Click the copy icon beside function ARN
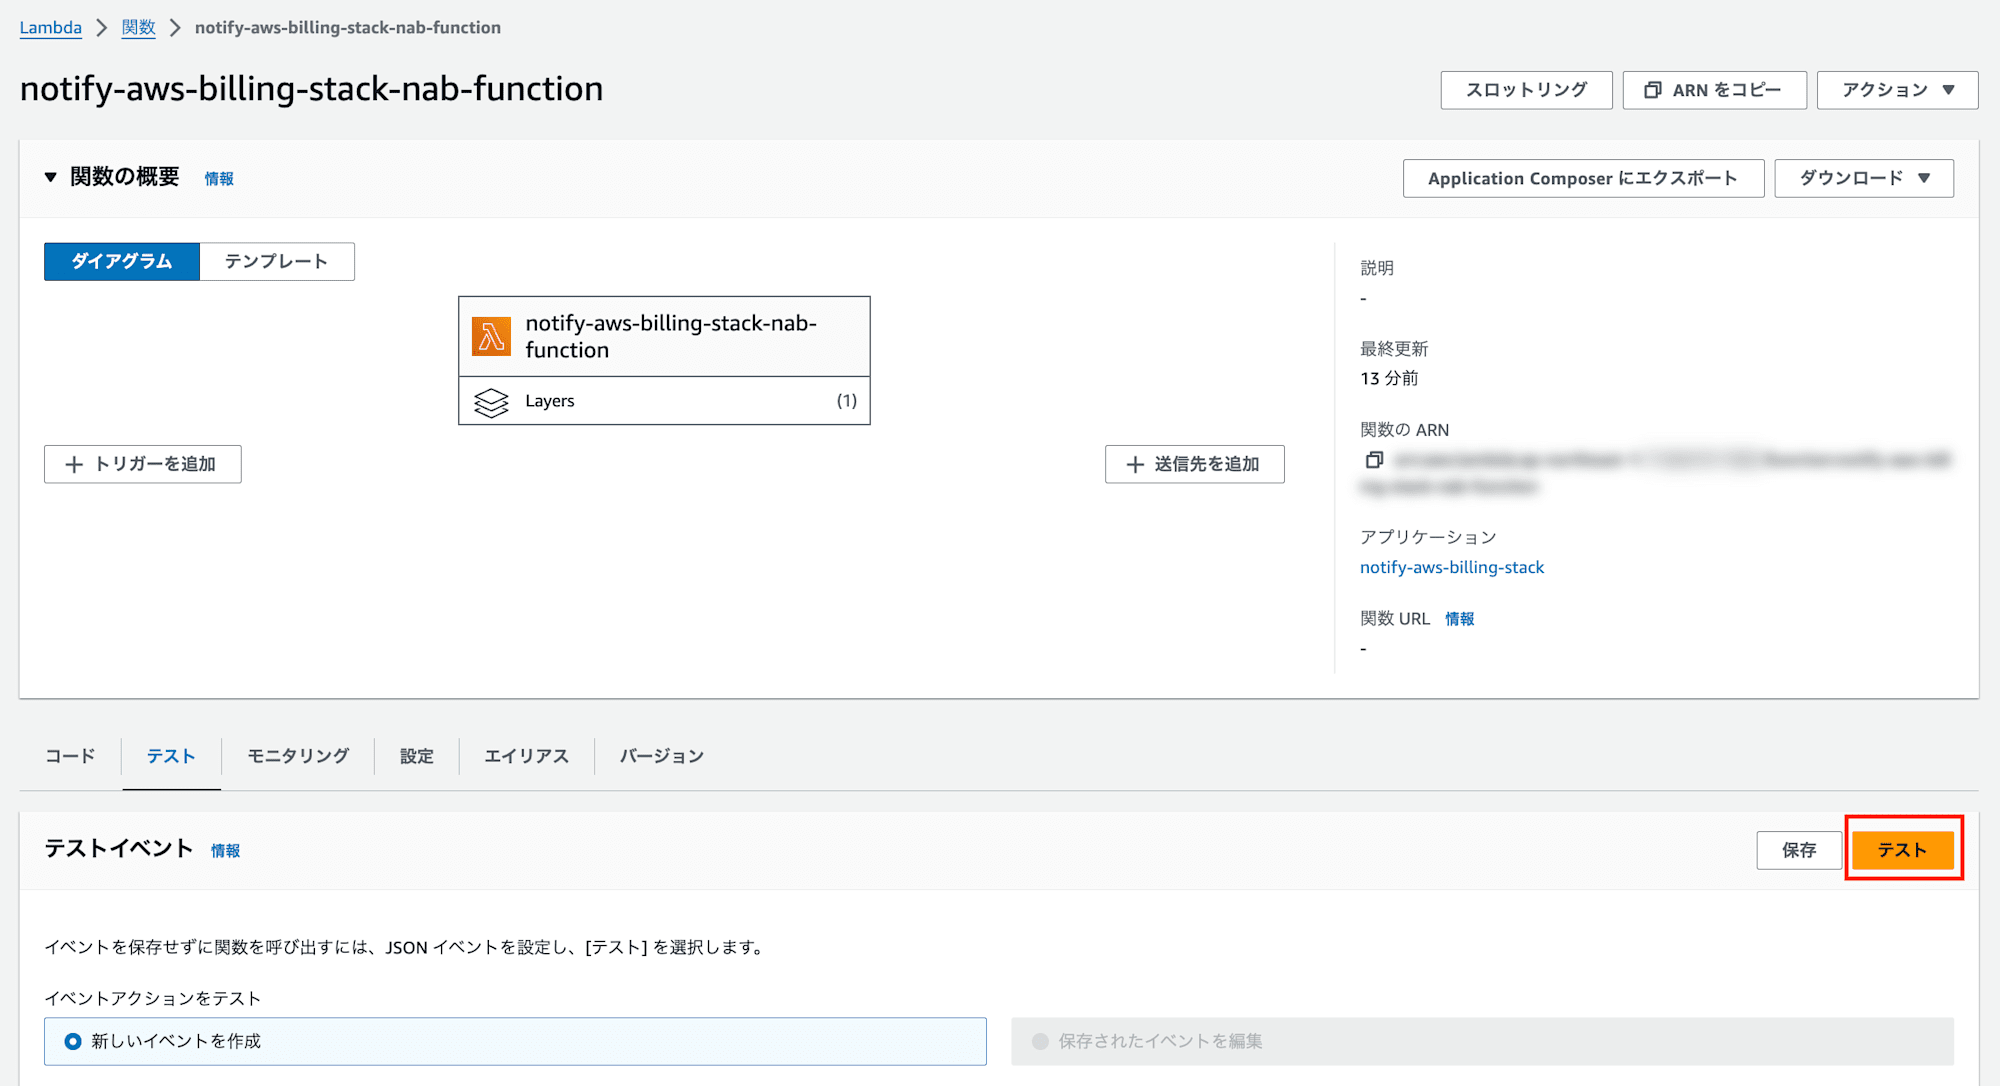Viewport: 2000px width, 1086px height. 1374,460
